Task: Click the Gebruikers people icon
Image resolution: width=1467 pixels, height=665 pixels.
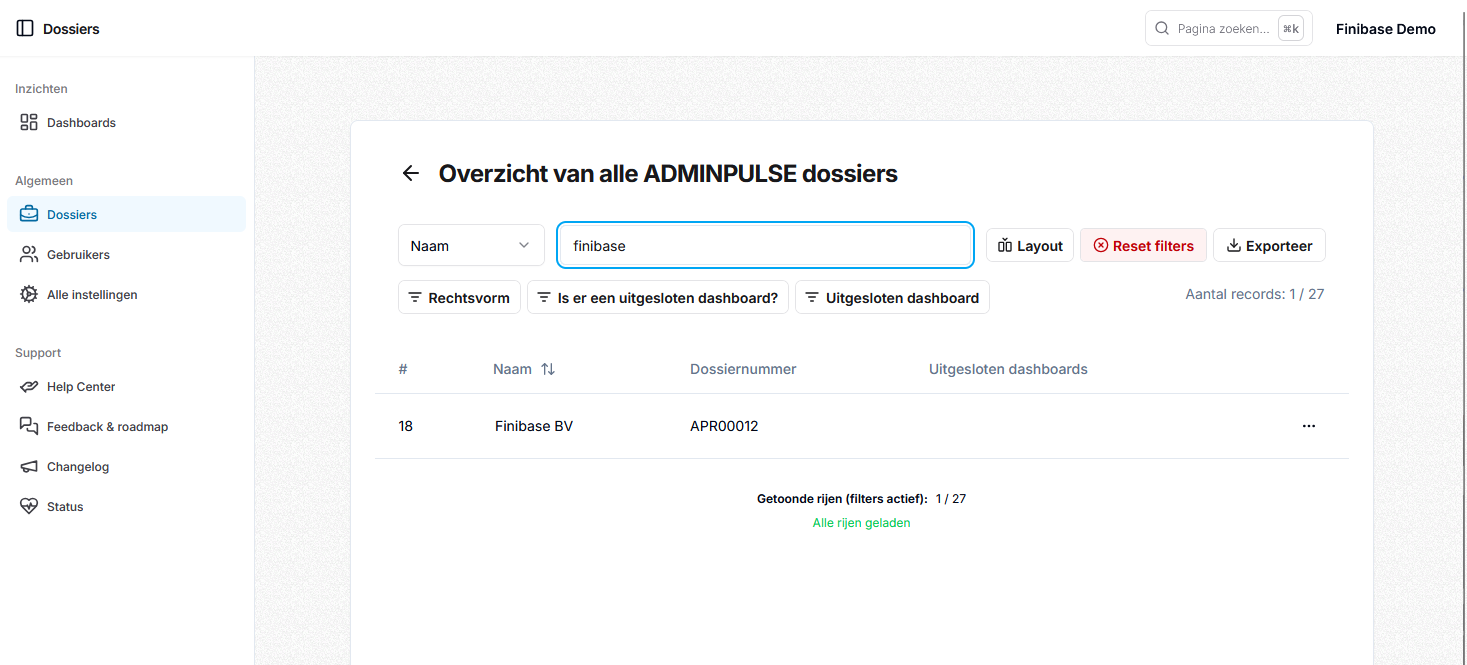Action: (29, 254)
